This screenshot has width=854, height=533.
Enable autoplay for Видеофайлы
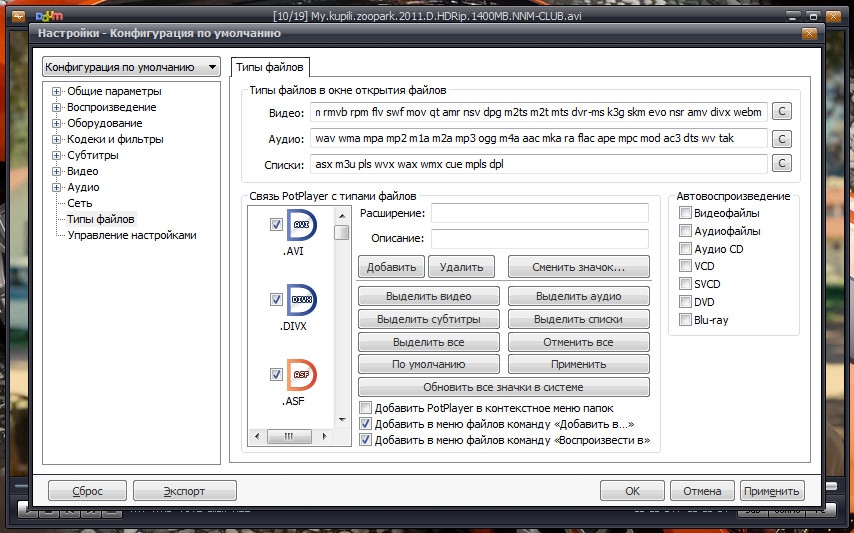tap(685, 213)
